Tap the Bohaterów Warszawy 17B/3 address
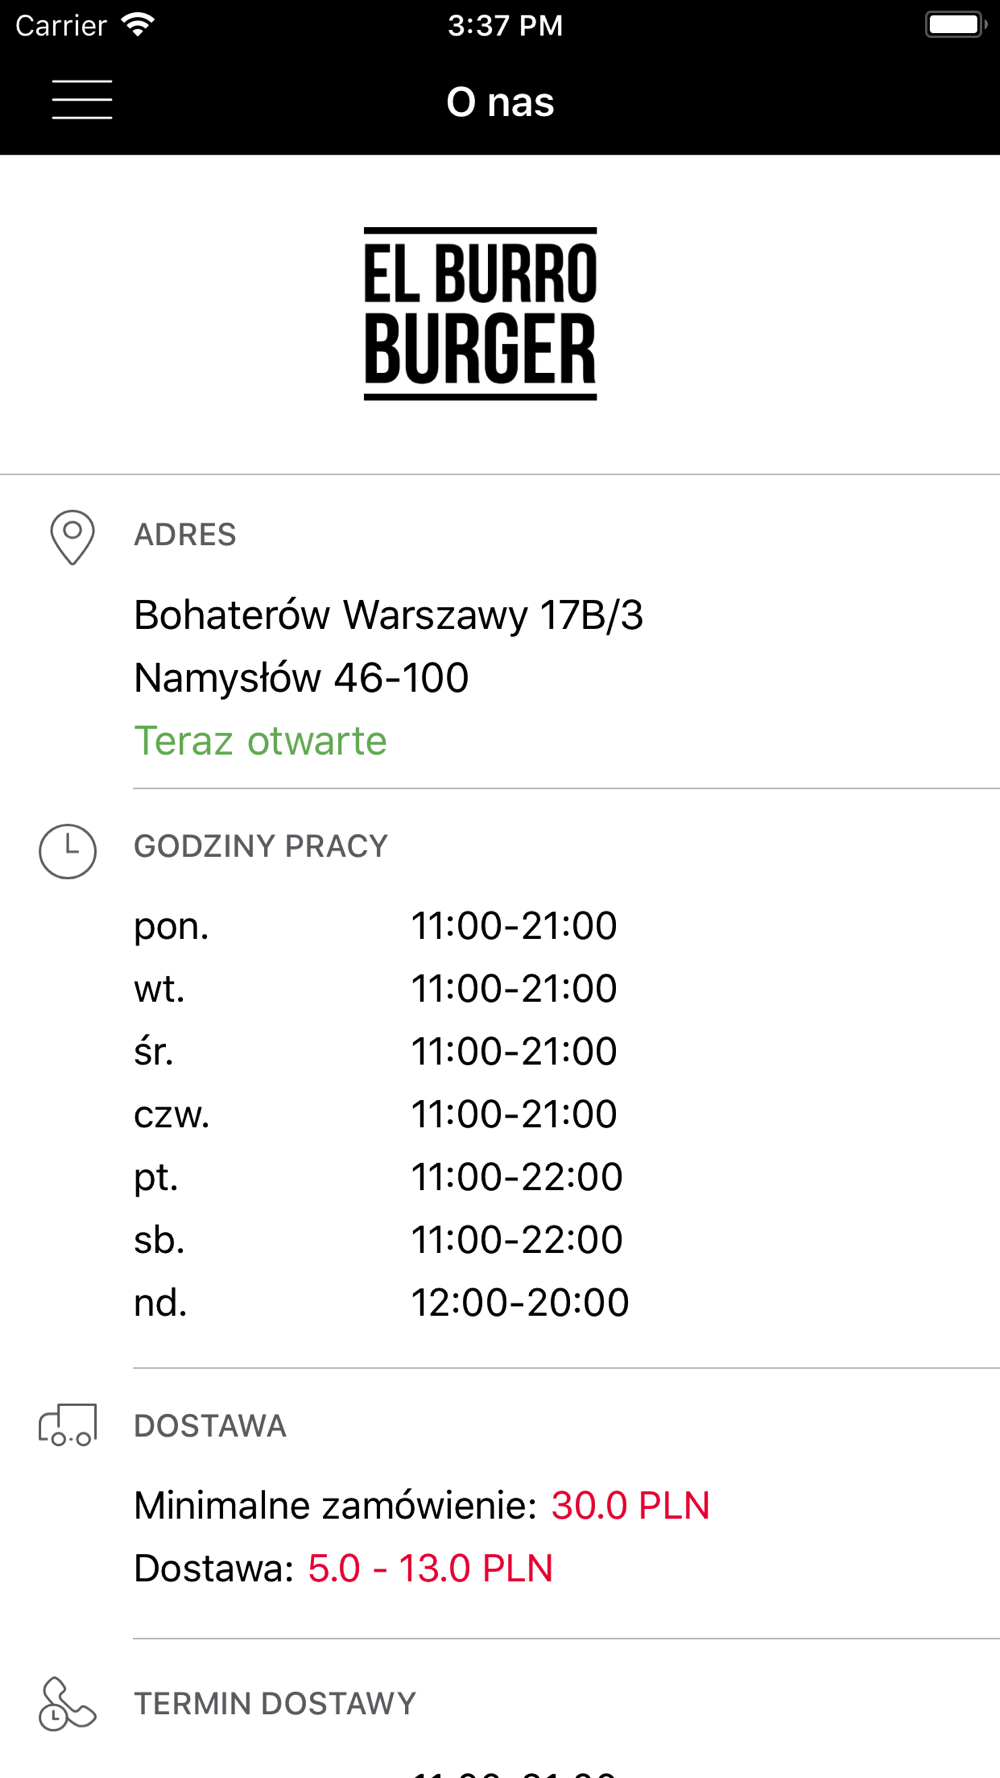Viewport: 1000px width, 1778px height. 388,615
